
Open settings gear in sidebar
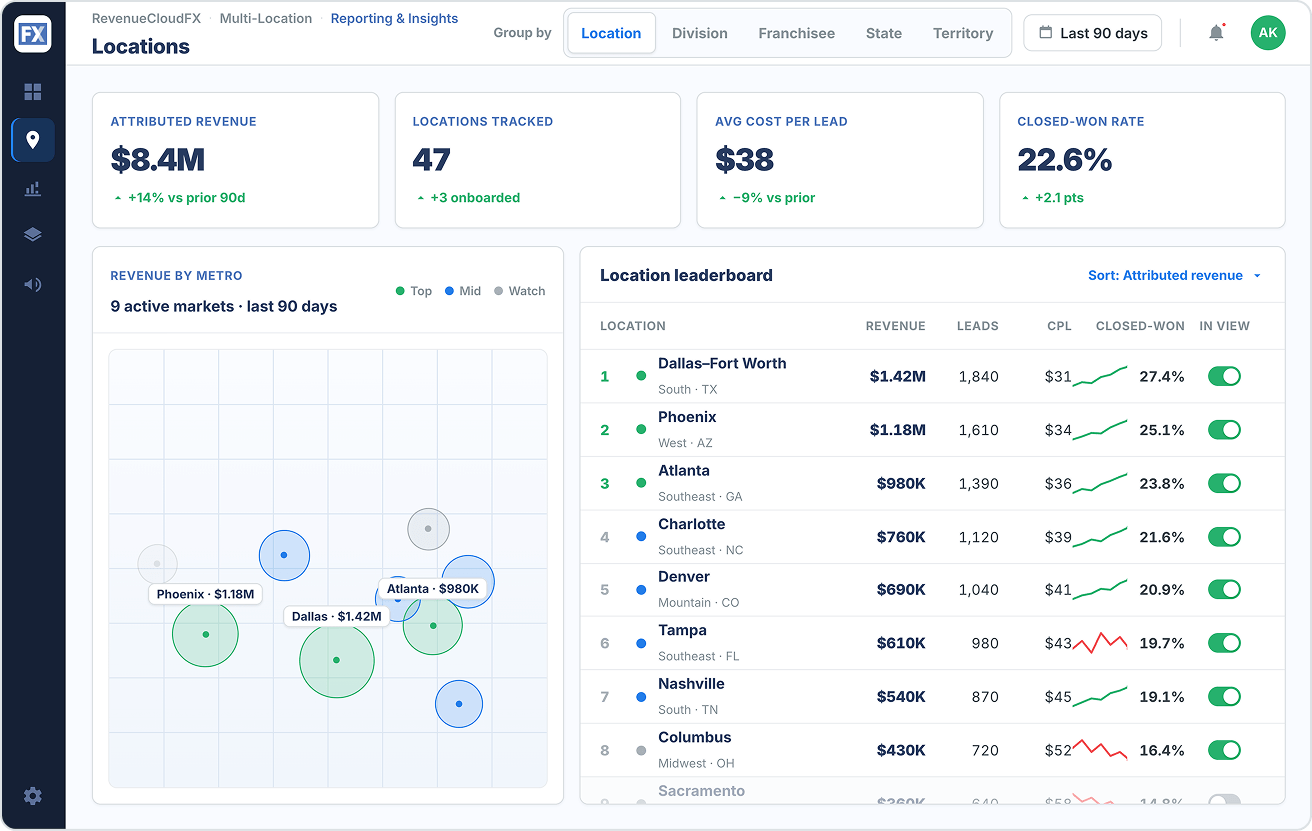[33, 796]
